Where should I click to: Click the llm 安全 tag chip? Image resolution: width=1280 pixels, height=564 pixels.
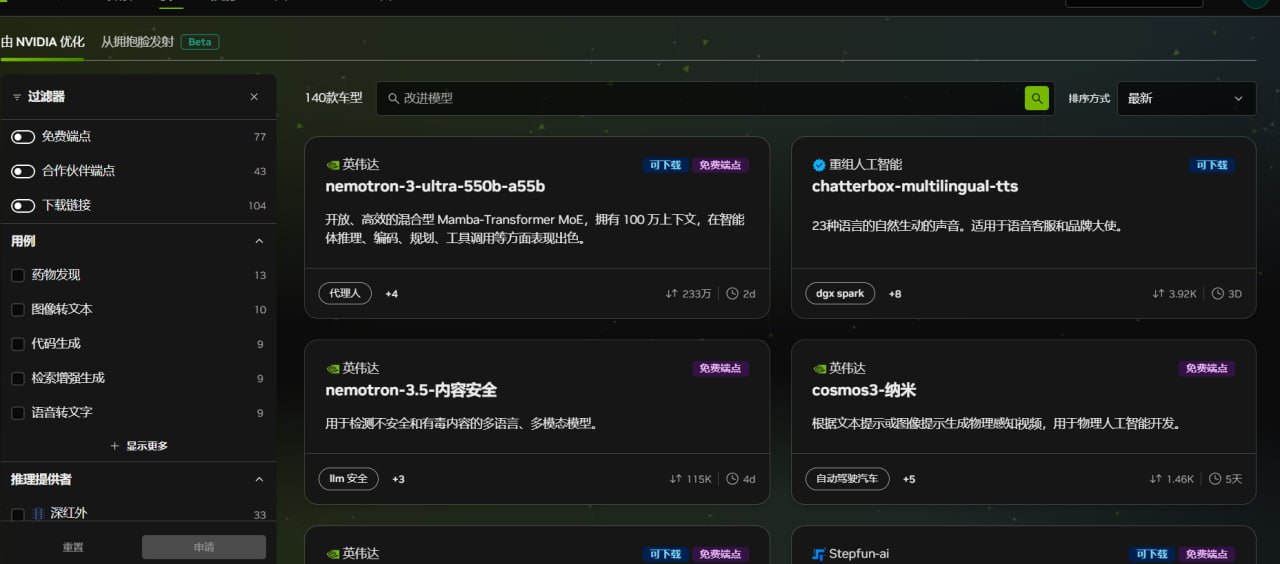click(x=349, y=479)
